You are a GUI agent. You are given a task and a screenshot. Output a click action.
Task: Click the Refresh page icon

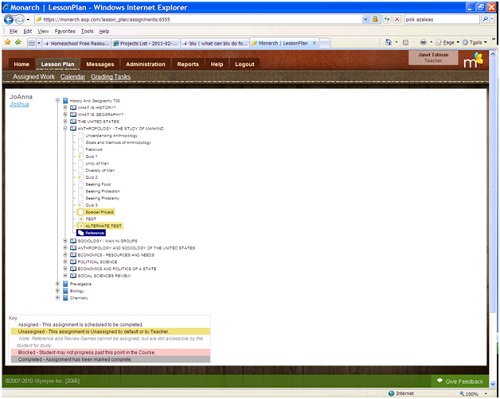point(387,19)
